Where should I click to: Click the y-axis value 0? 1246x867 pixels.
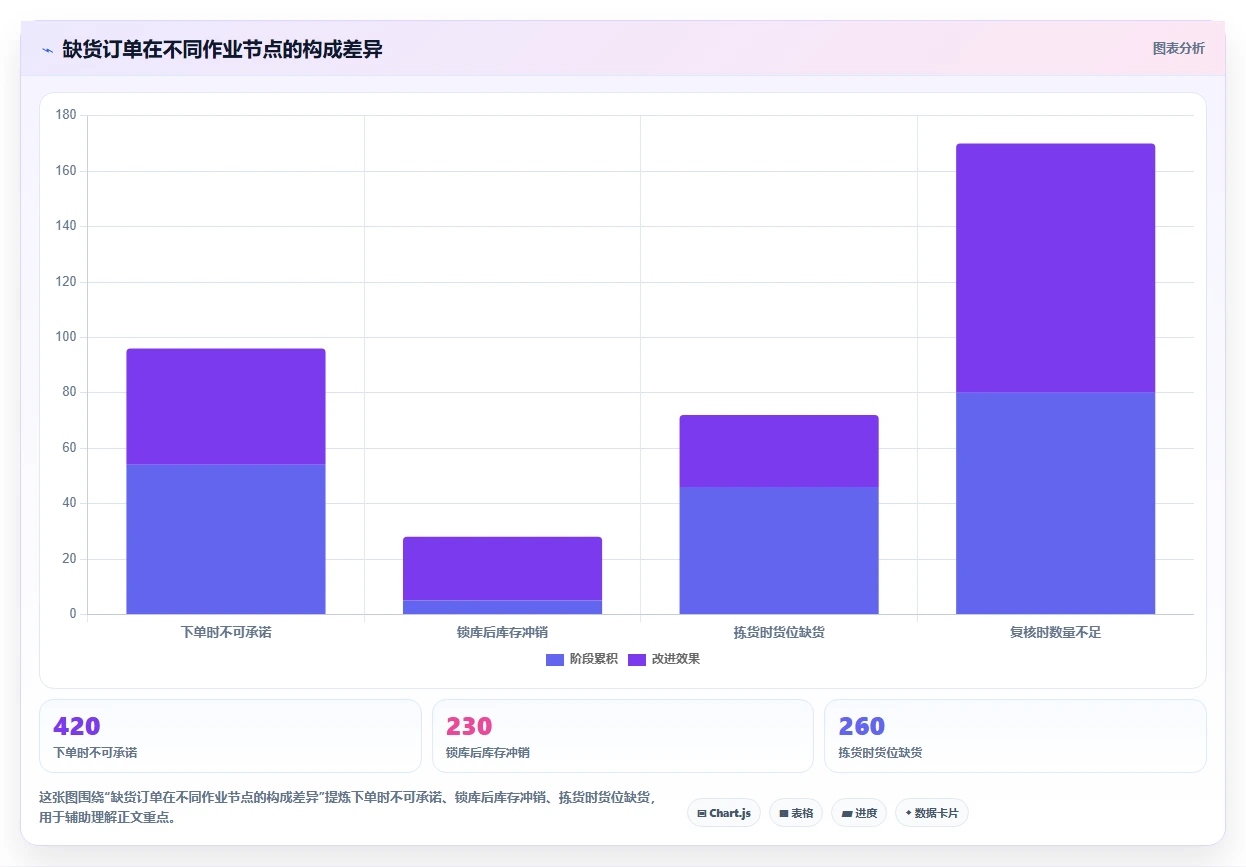pyautogui.click(x=72, y=614)
